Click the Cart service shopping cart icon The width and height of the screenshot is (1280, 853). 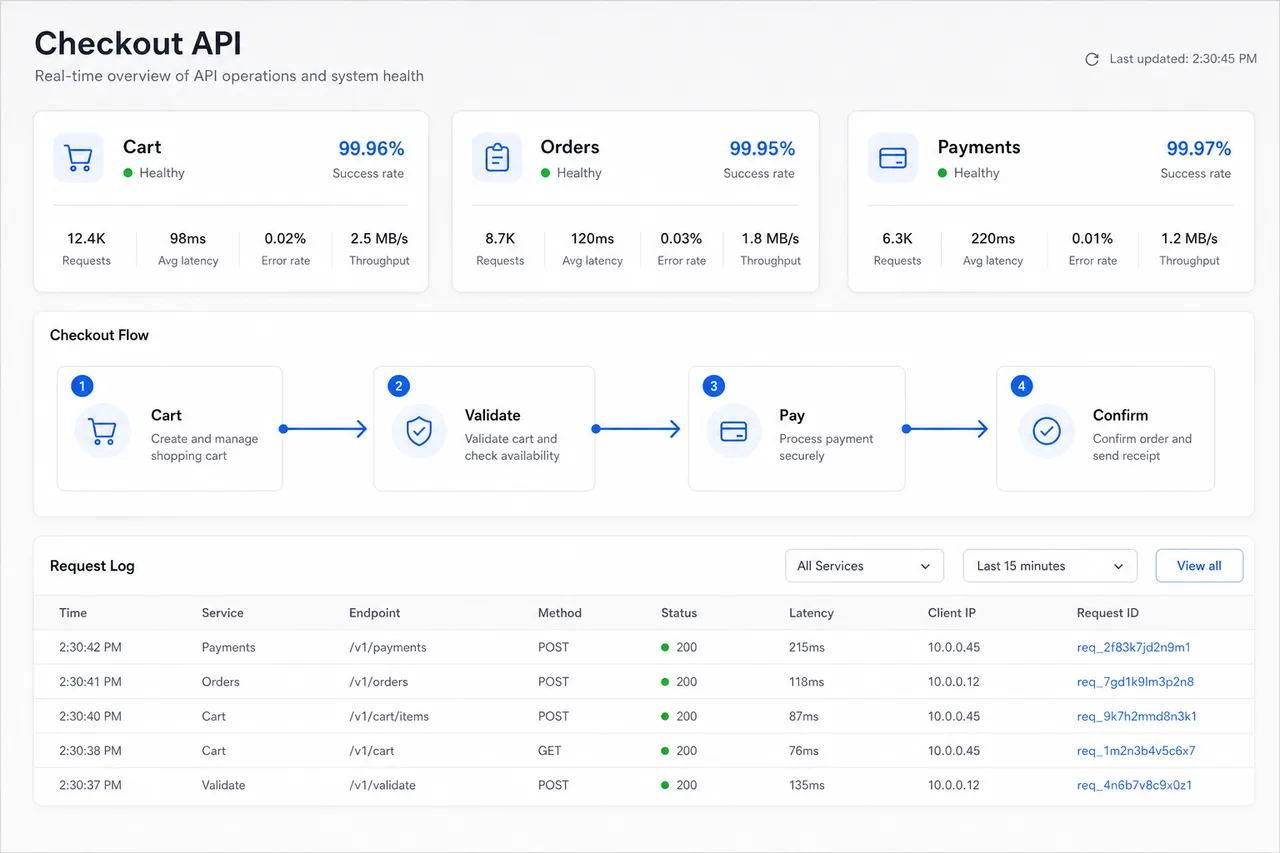[x=78, y=158]
